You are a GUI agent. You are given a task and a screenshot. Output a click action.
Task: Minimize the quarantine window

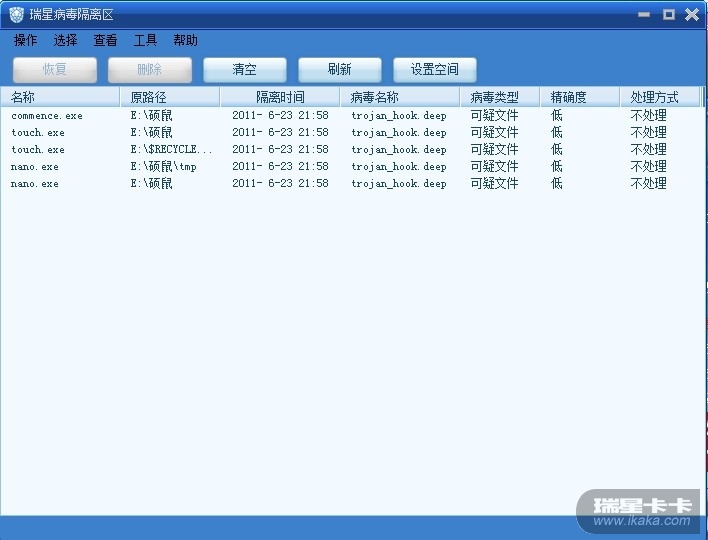(644, 15)
